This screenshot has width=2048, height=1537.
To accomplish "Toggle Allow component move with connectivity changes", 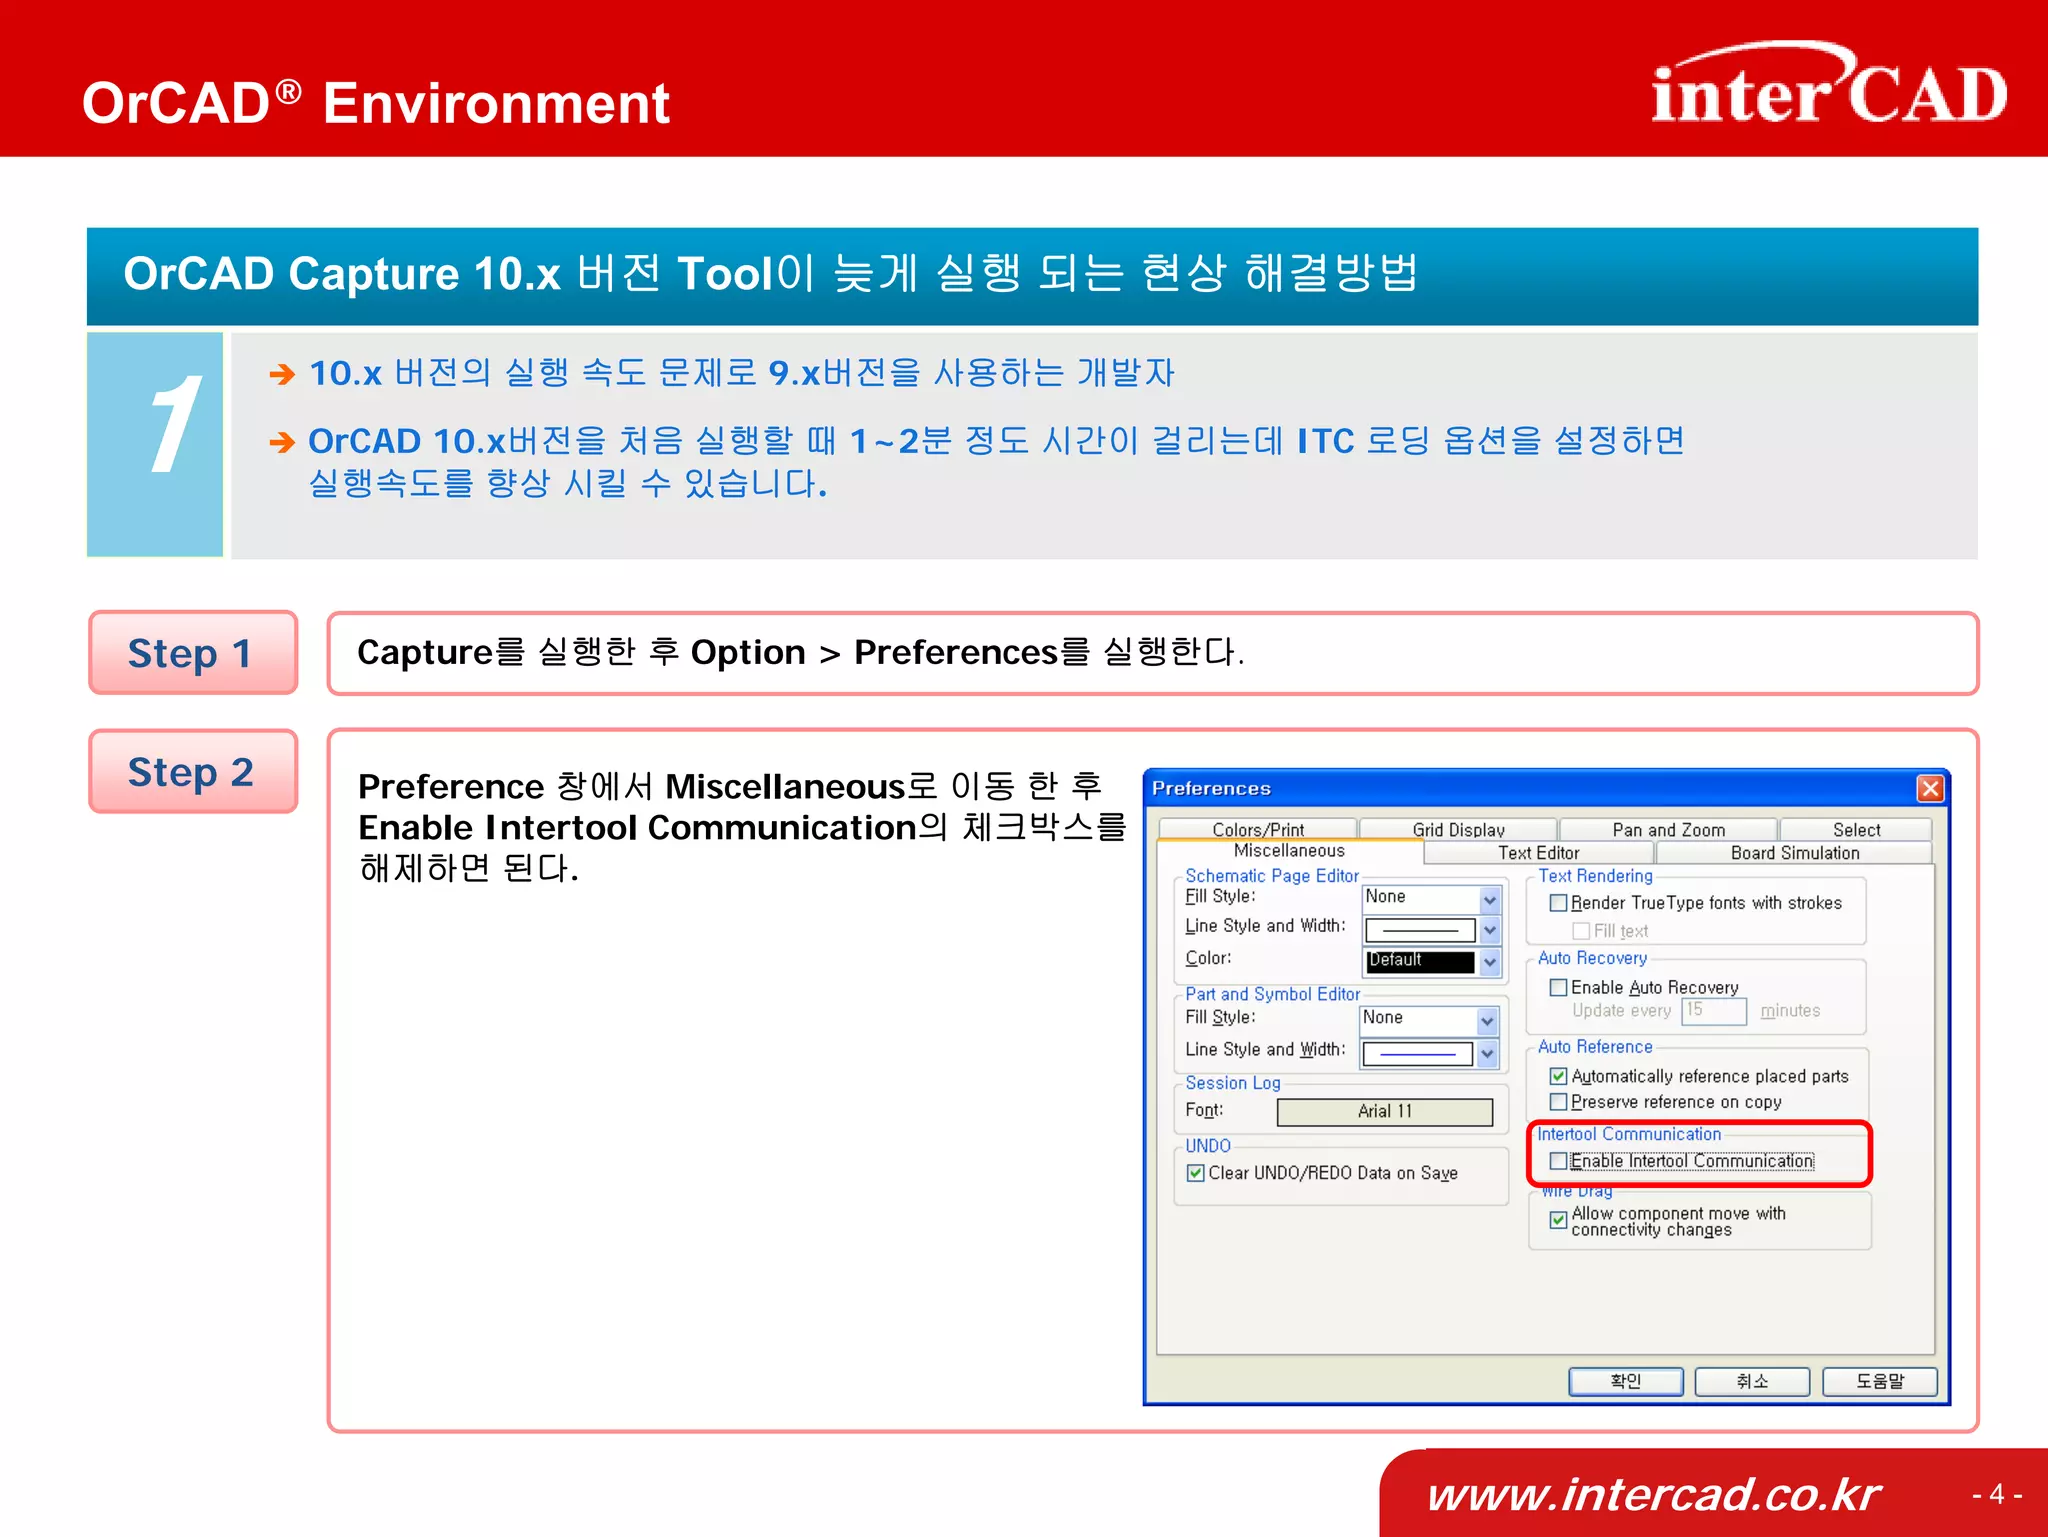I will [1558, 1220].
